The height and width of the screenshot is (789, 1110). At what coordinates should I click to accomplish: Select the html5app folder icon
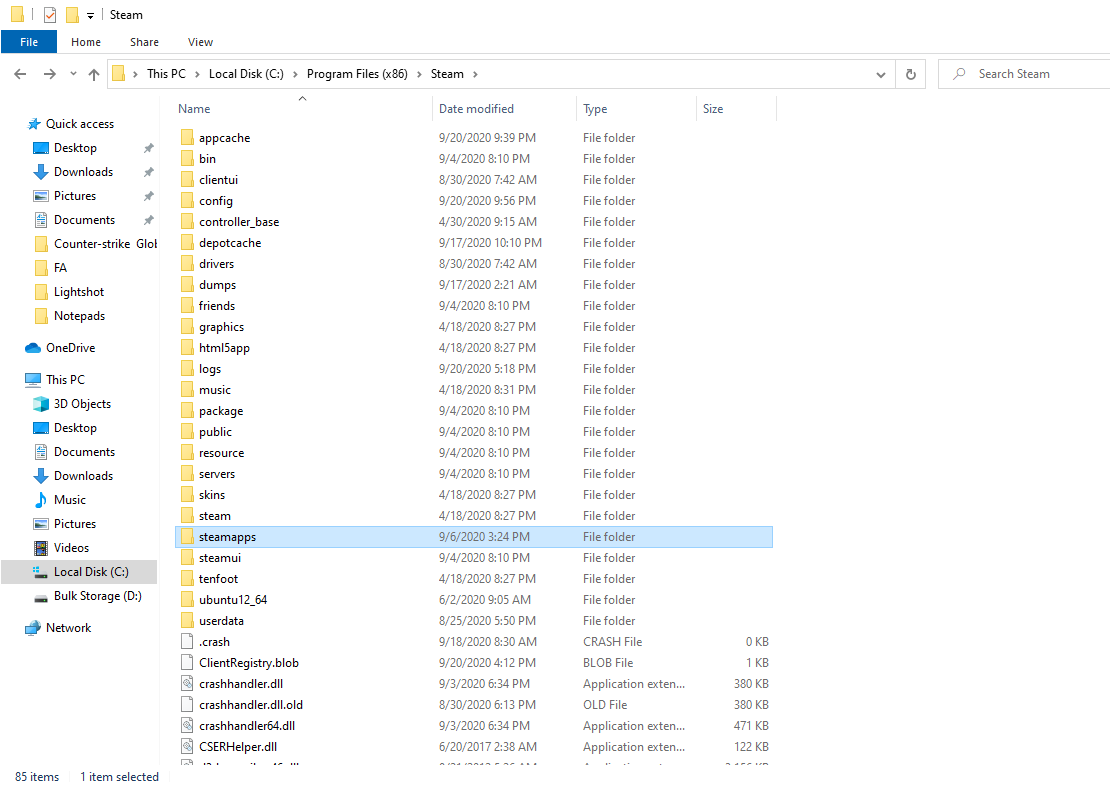point(187,347)
